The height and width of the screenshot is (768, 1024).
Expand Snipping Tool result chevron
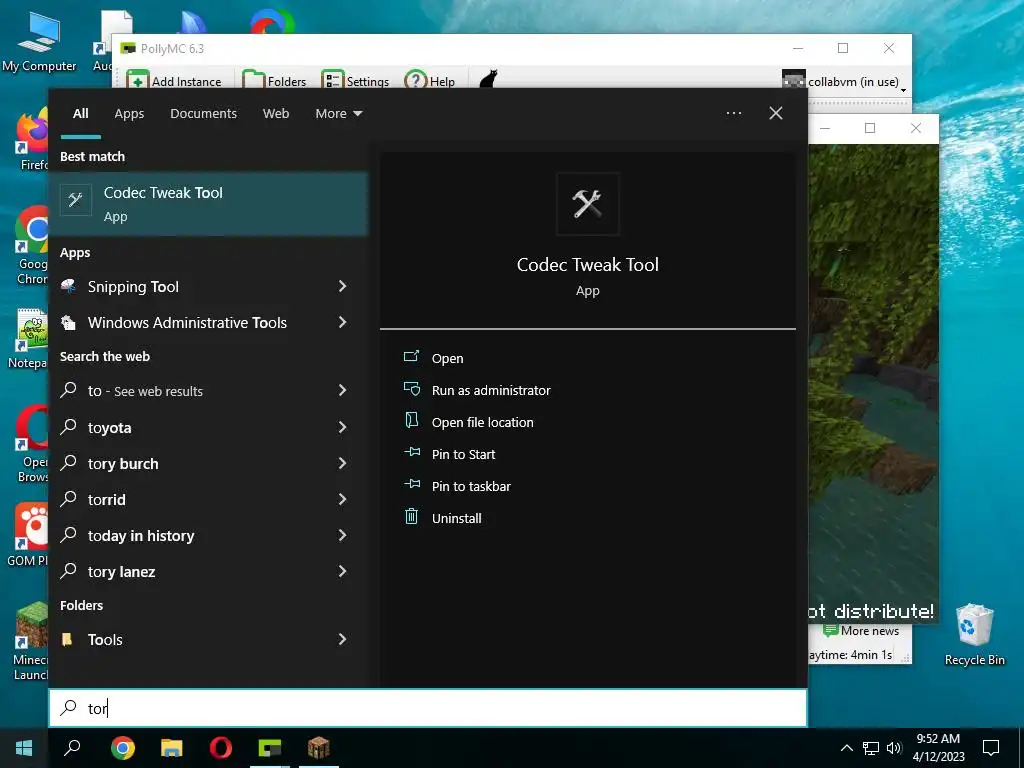342,286
